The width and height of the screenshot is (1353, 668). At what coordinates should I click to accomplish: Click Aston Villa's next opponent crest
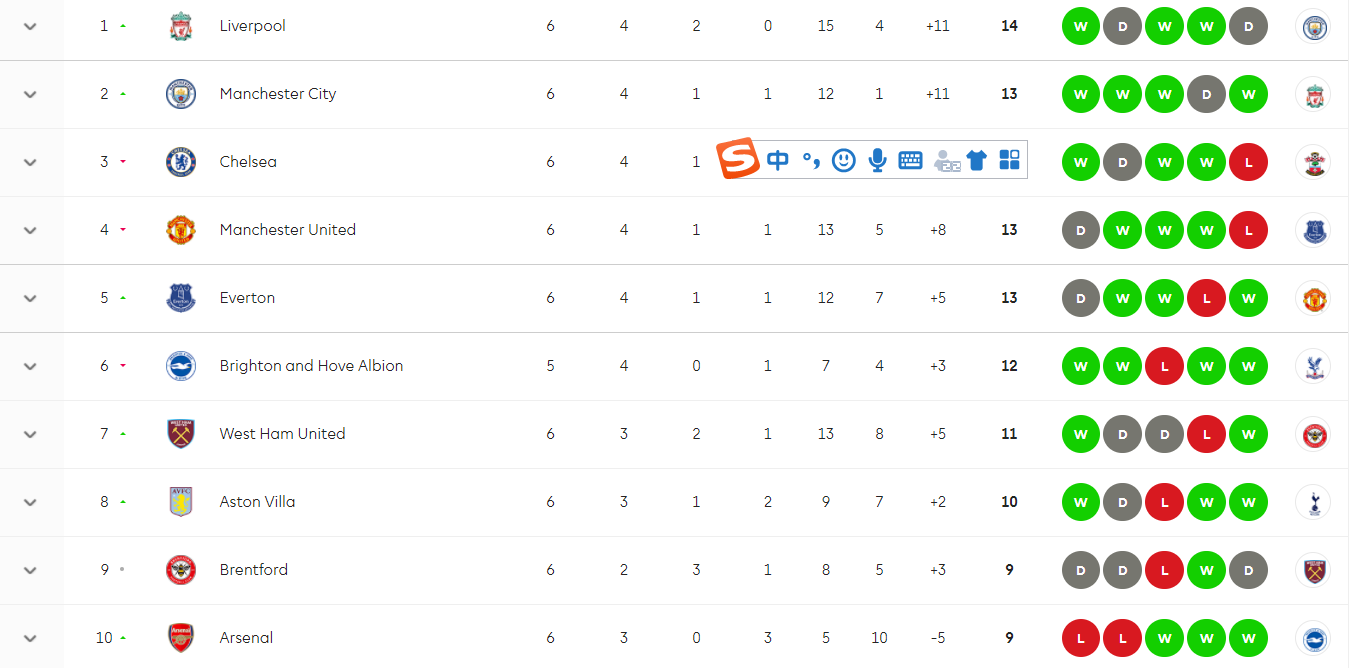coord(1312,502)
